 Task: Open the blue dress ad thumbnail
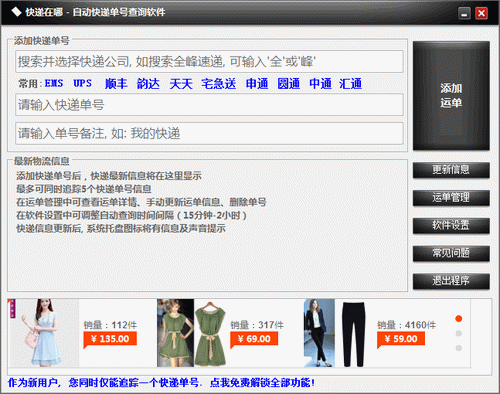44,333
